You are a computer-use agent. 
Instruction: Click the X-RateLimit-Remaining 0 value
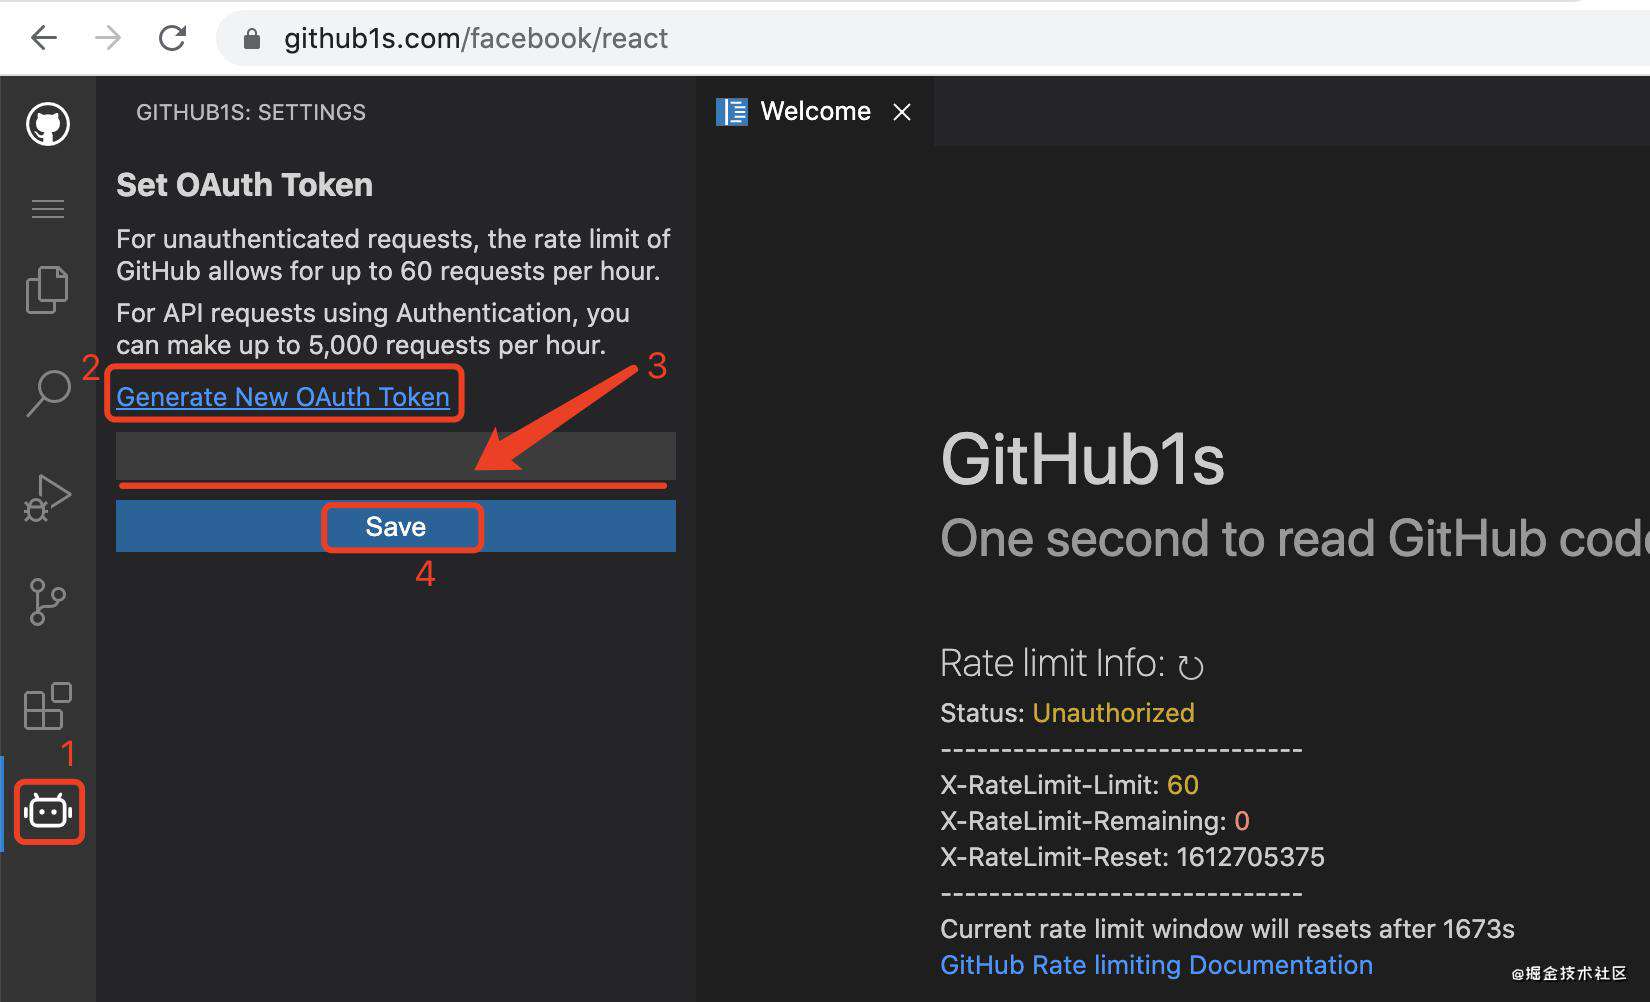(x=1242, y=821)
